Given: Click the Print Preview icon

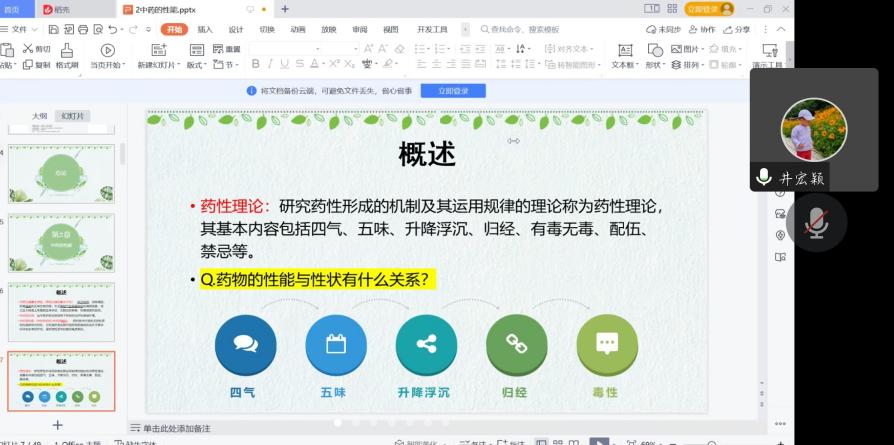Looking at the screenshot, I should click(x=98, y=29).
